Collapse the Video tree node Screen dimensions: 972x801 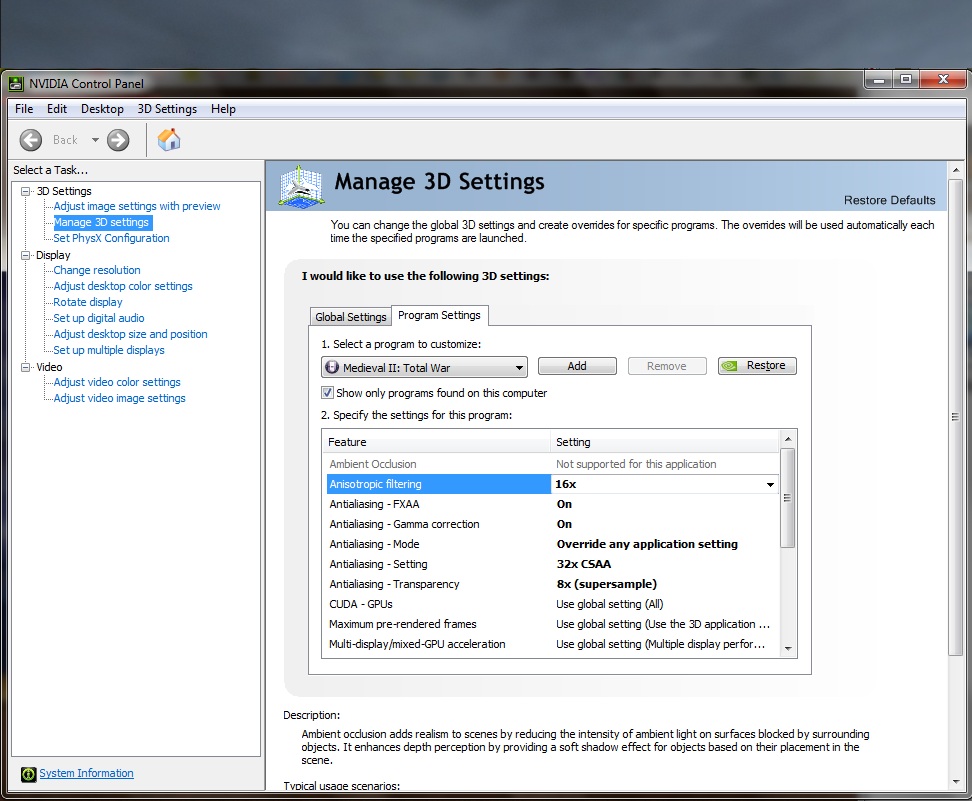click(x=25, y=367)
